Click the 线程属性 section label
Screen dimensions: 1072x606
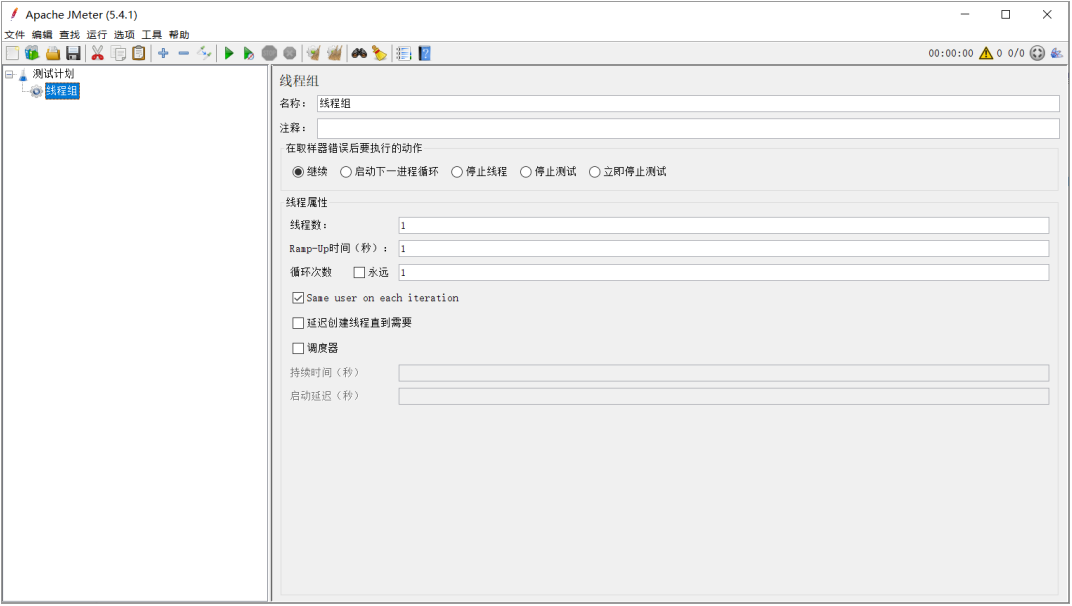306,202
